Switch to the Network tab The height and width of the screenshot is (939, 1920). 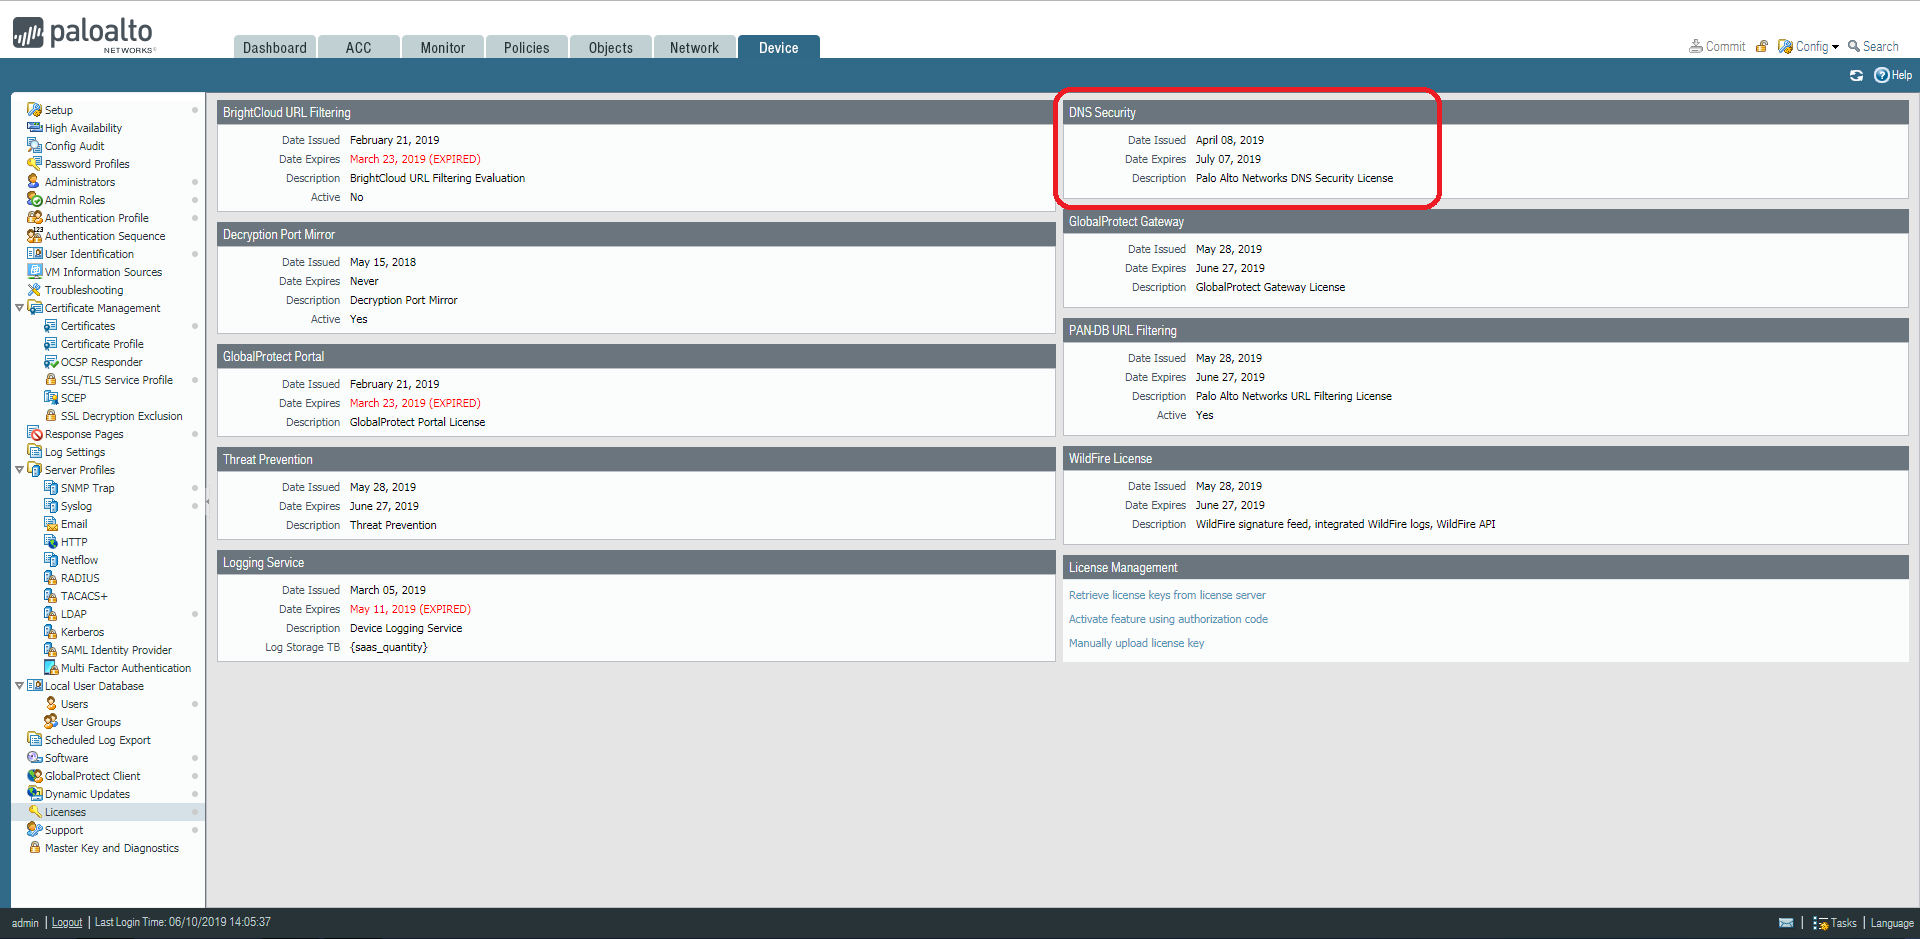[x=695, y=47]
